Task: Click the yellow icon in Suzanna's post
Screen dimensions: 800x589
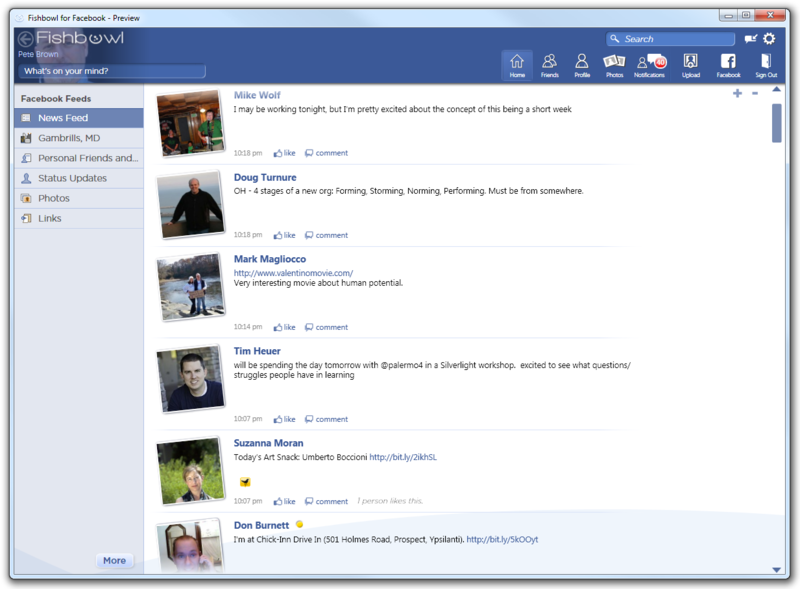Action: pos(245,481)
